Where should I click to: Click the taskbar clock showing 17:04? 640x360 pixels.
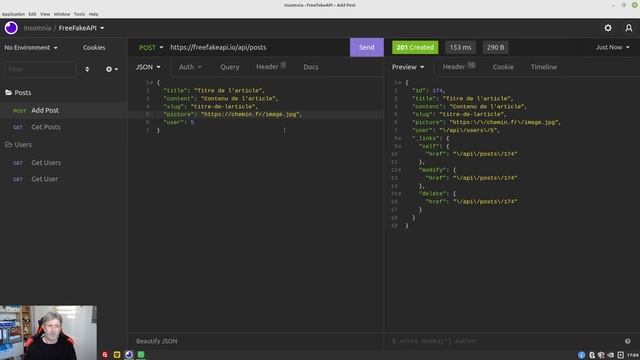pos(633,355)
